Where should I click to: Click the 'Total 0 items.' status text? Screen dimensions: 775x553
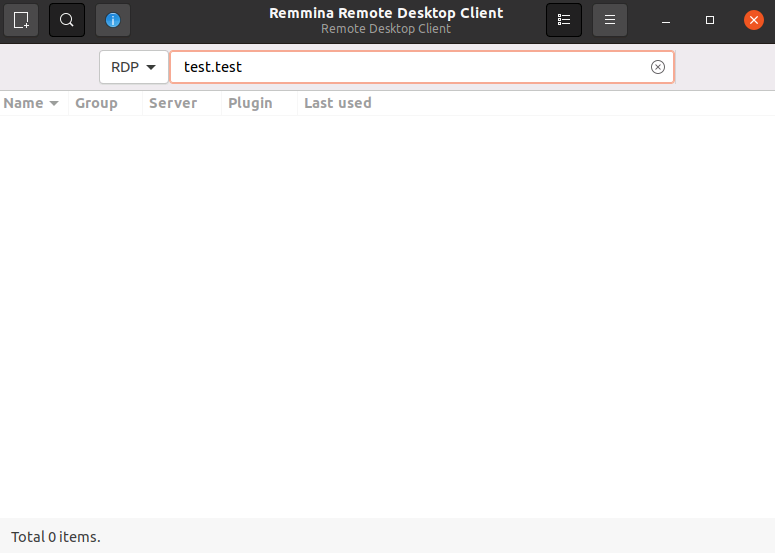tap(56, 537)
